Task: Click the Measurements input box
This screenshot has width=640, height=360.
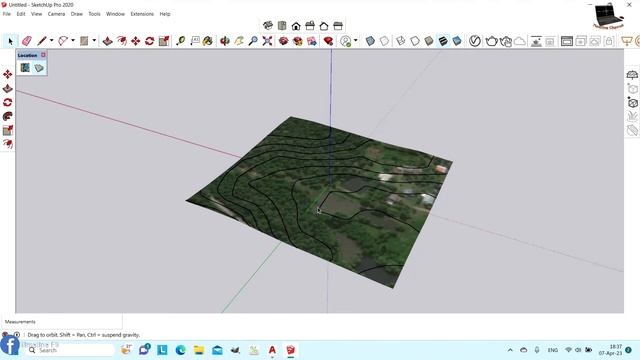Action: click(62, 322)
